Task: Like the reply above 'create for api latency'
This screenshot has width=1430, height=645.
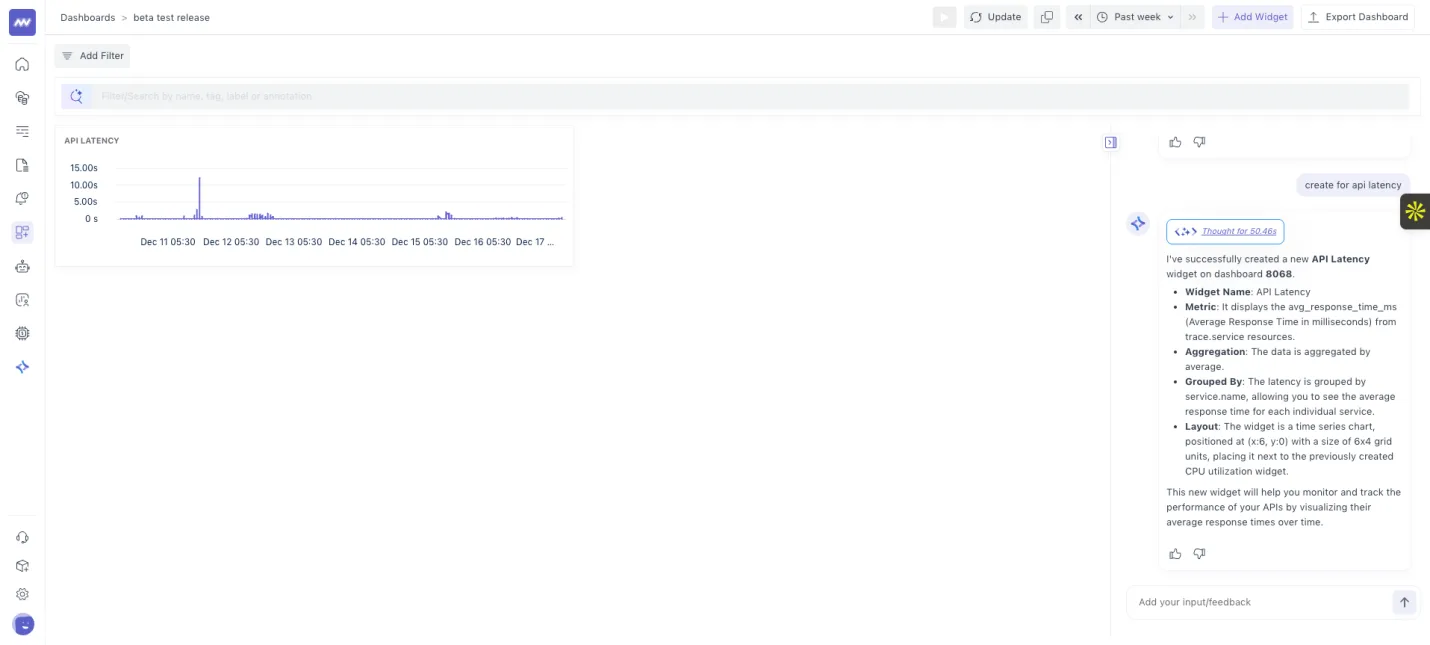Action: [x=1175, y=142]
